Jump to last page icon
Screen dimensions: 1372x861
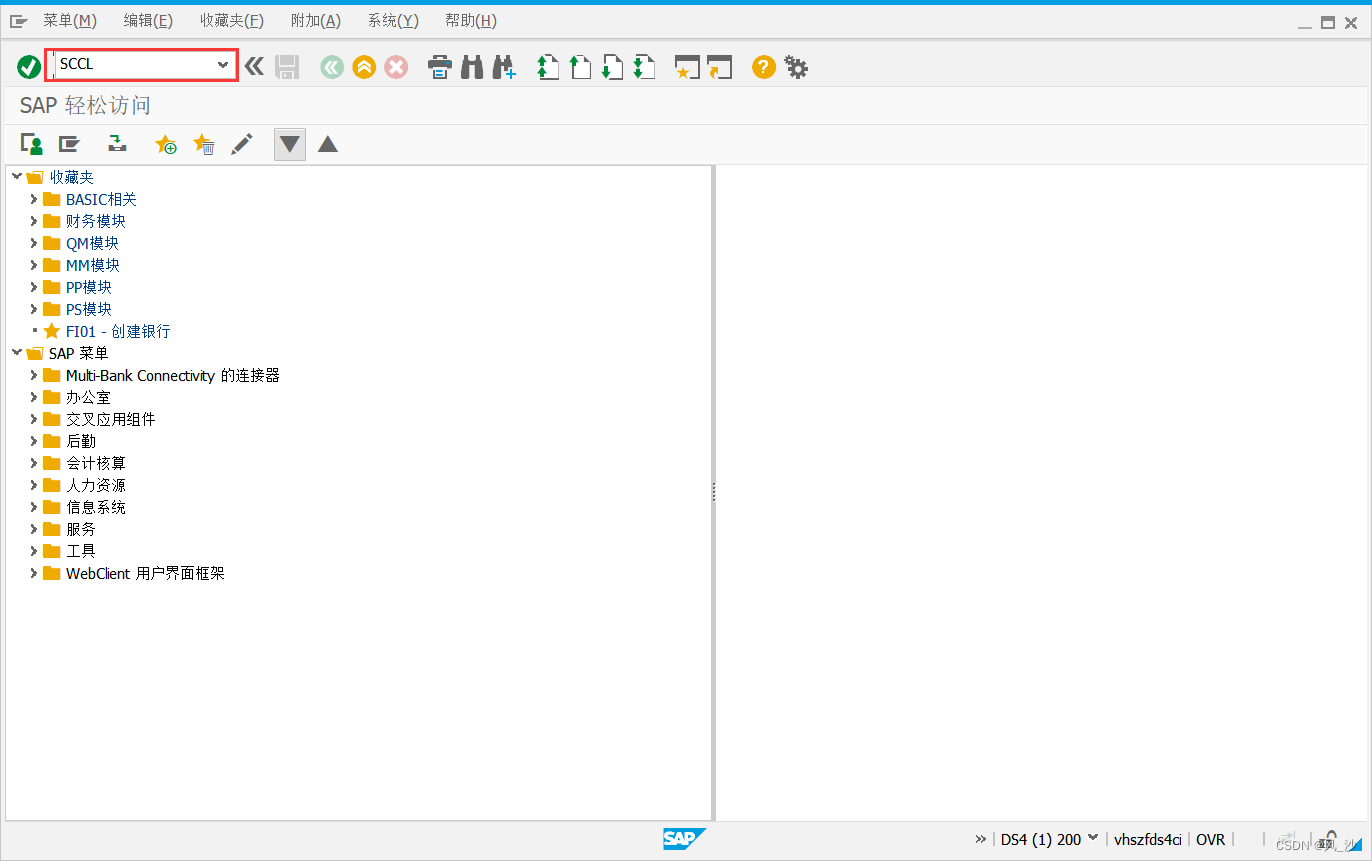coord(644,67)
